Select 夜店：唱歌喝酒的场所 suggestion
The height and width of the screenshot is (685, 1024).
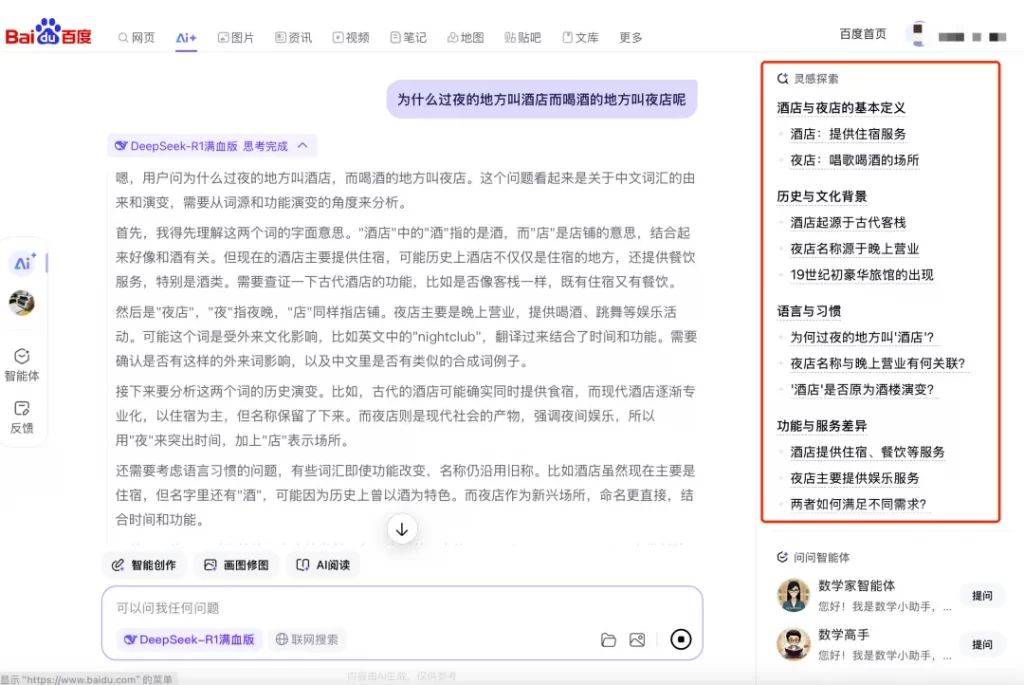coord(854,160)
